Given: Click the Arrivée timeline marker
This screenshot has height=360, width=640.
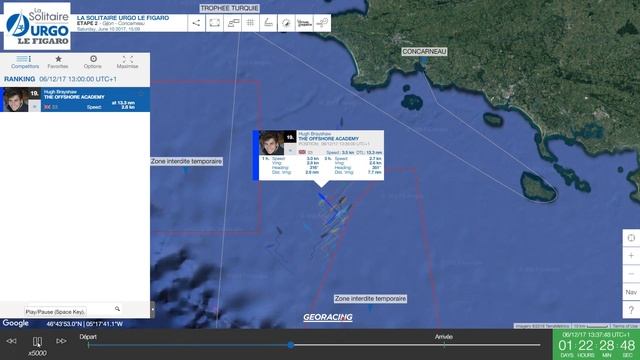Looking at the screenshot, I should [444, 337].
